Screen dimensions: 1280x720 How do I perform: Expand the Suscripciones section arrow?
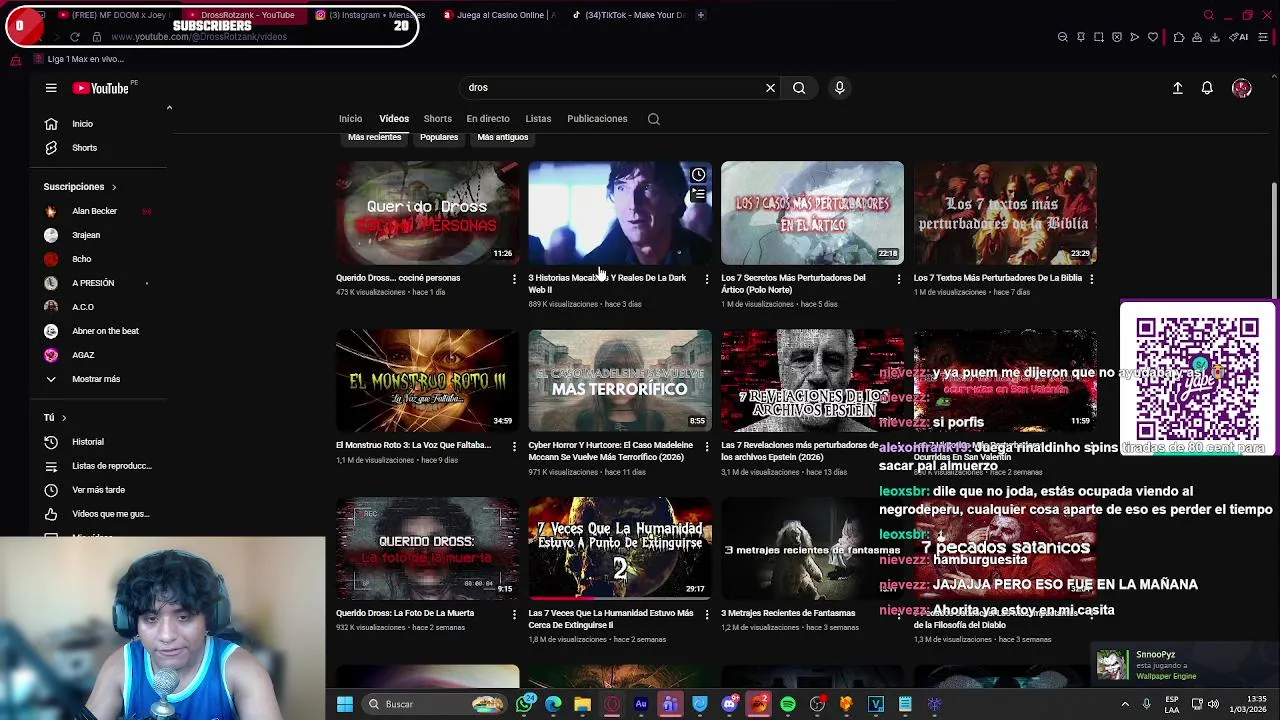coord(114,187)
